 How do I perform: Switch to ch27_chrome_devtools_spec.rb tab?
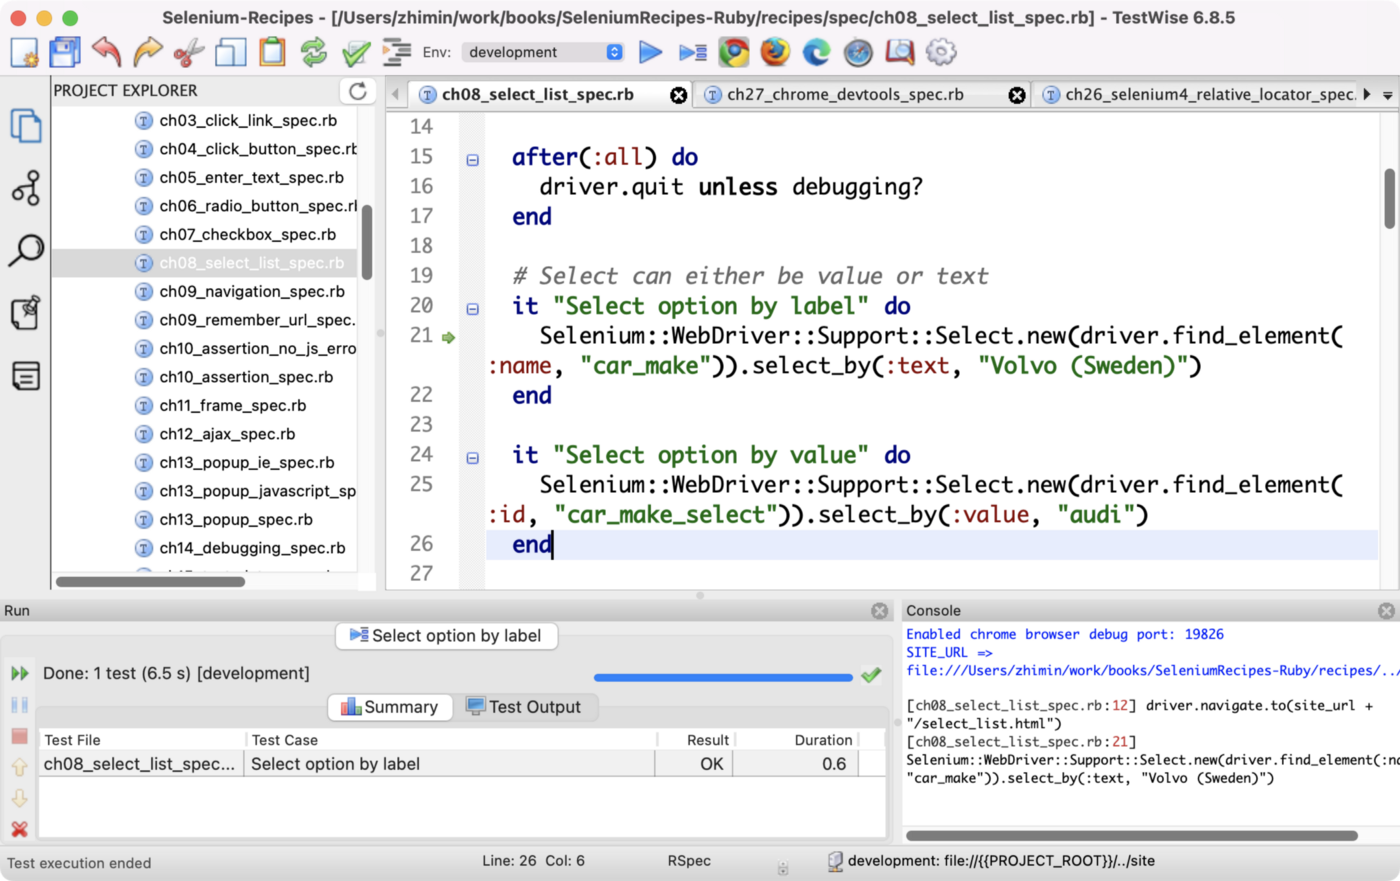tap(845, 94)
